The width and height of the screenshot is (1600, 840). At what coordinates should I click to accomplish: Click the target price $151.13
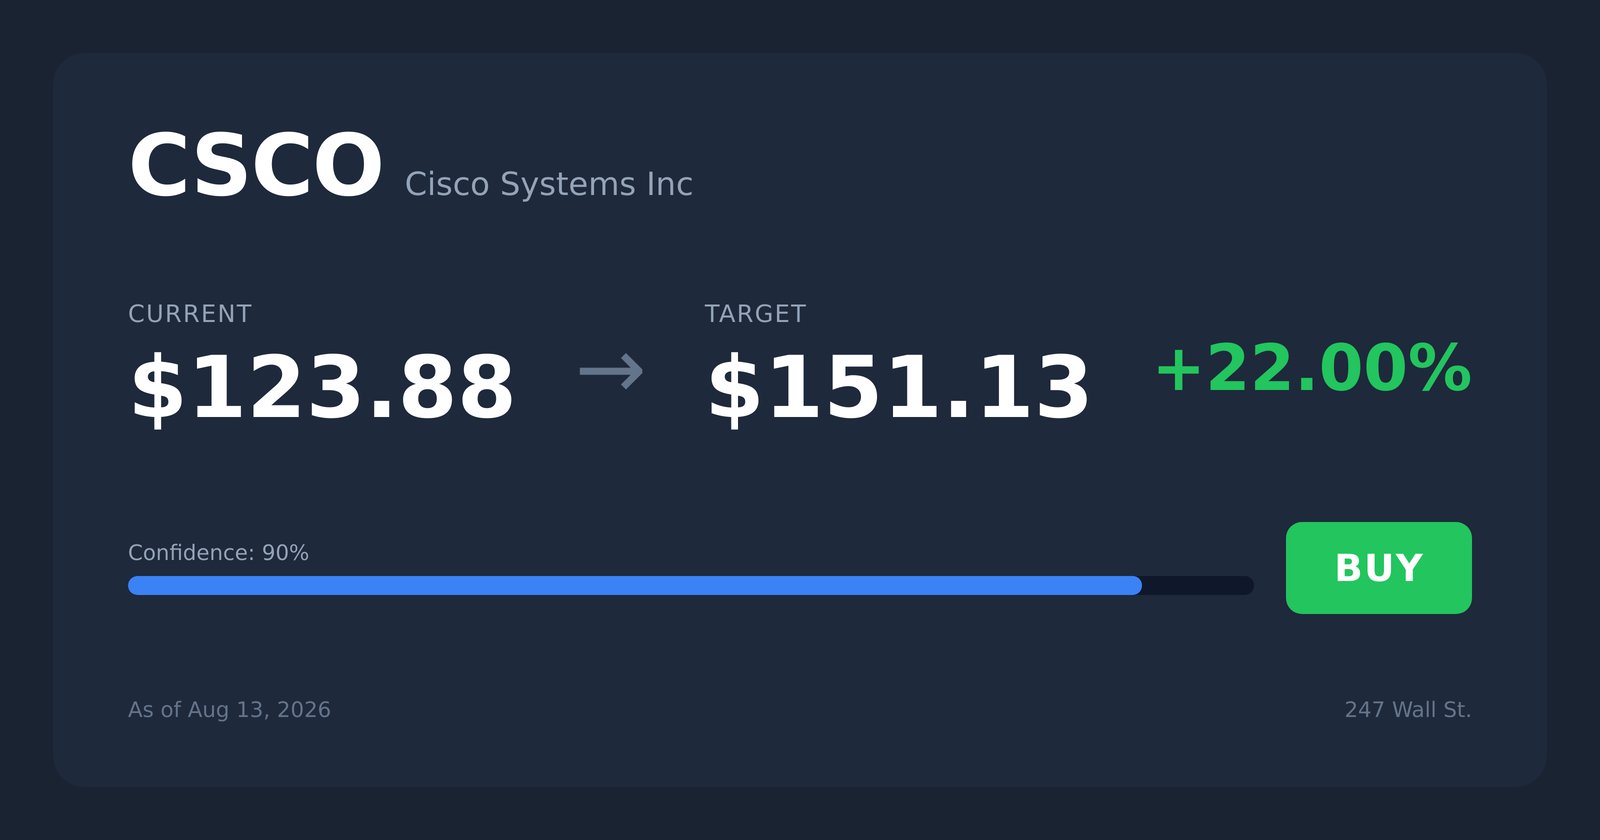[x=898, y=388]
